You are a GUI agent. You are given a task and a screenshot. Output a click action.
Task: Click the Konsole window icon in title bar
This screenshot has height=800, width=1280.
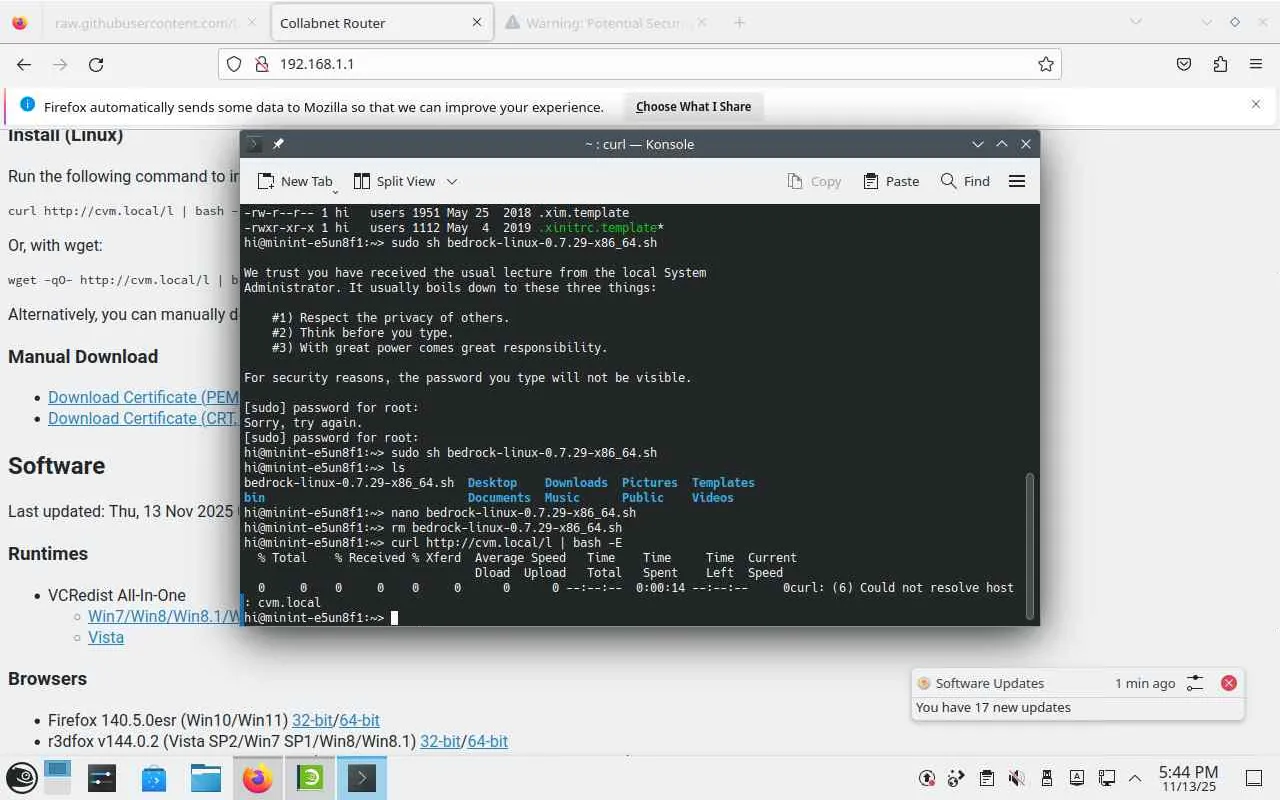(255, 144)
